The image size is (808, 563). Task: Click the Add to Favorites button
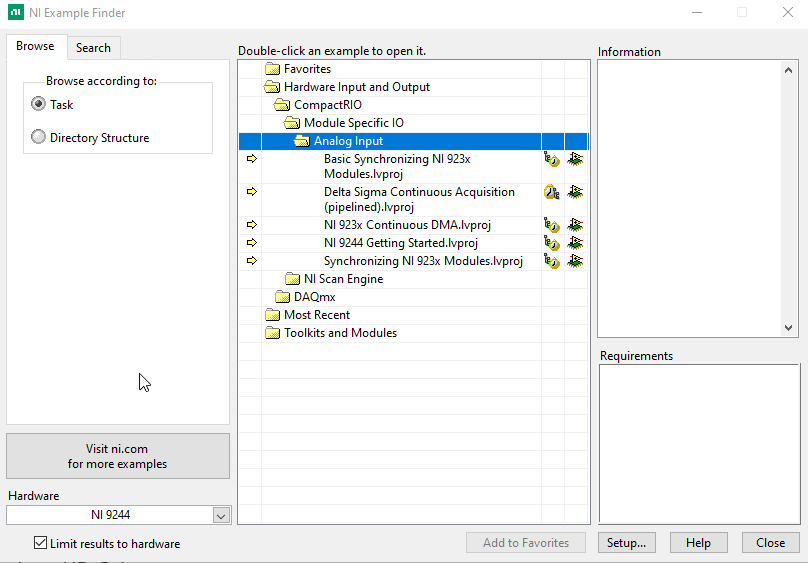coord(526,543)
